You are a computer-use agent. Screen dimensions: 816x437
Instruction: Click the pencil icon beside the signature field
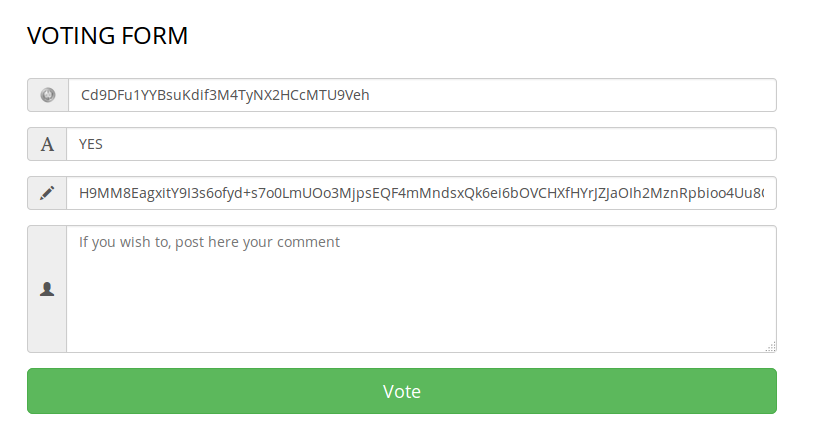click(x=47, y=193)
